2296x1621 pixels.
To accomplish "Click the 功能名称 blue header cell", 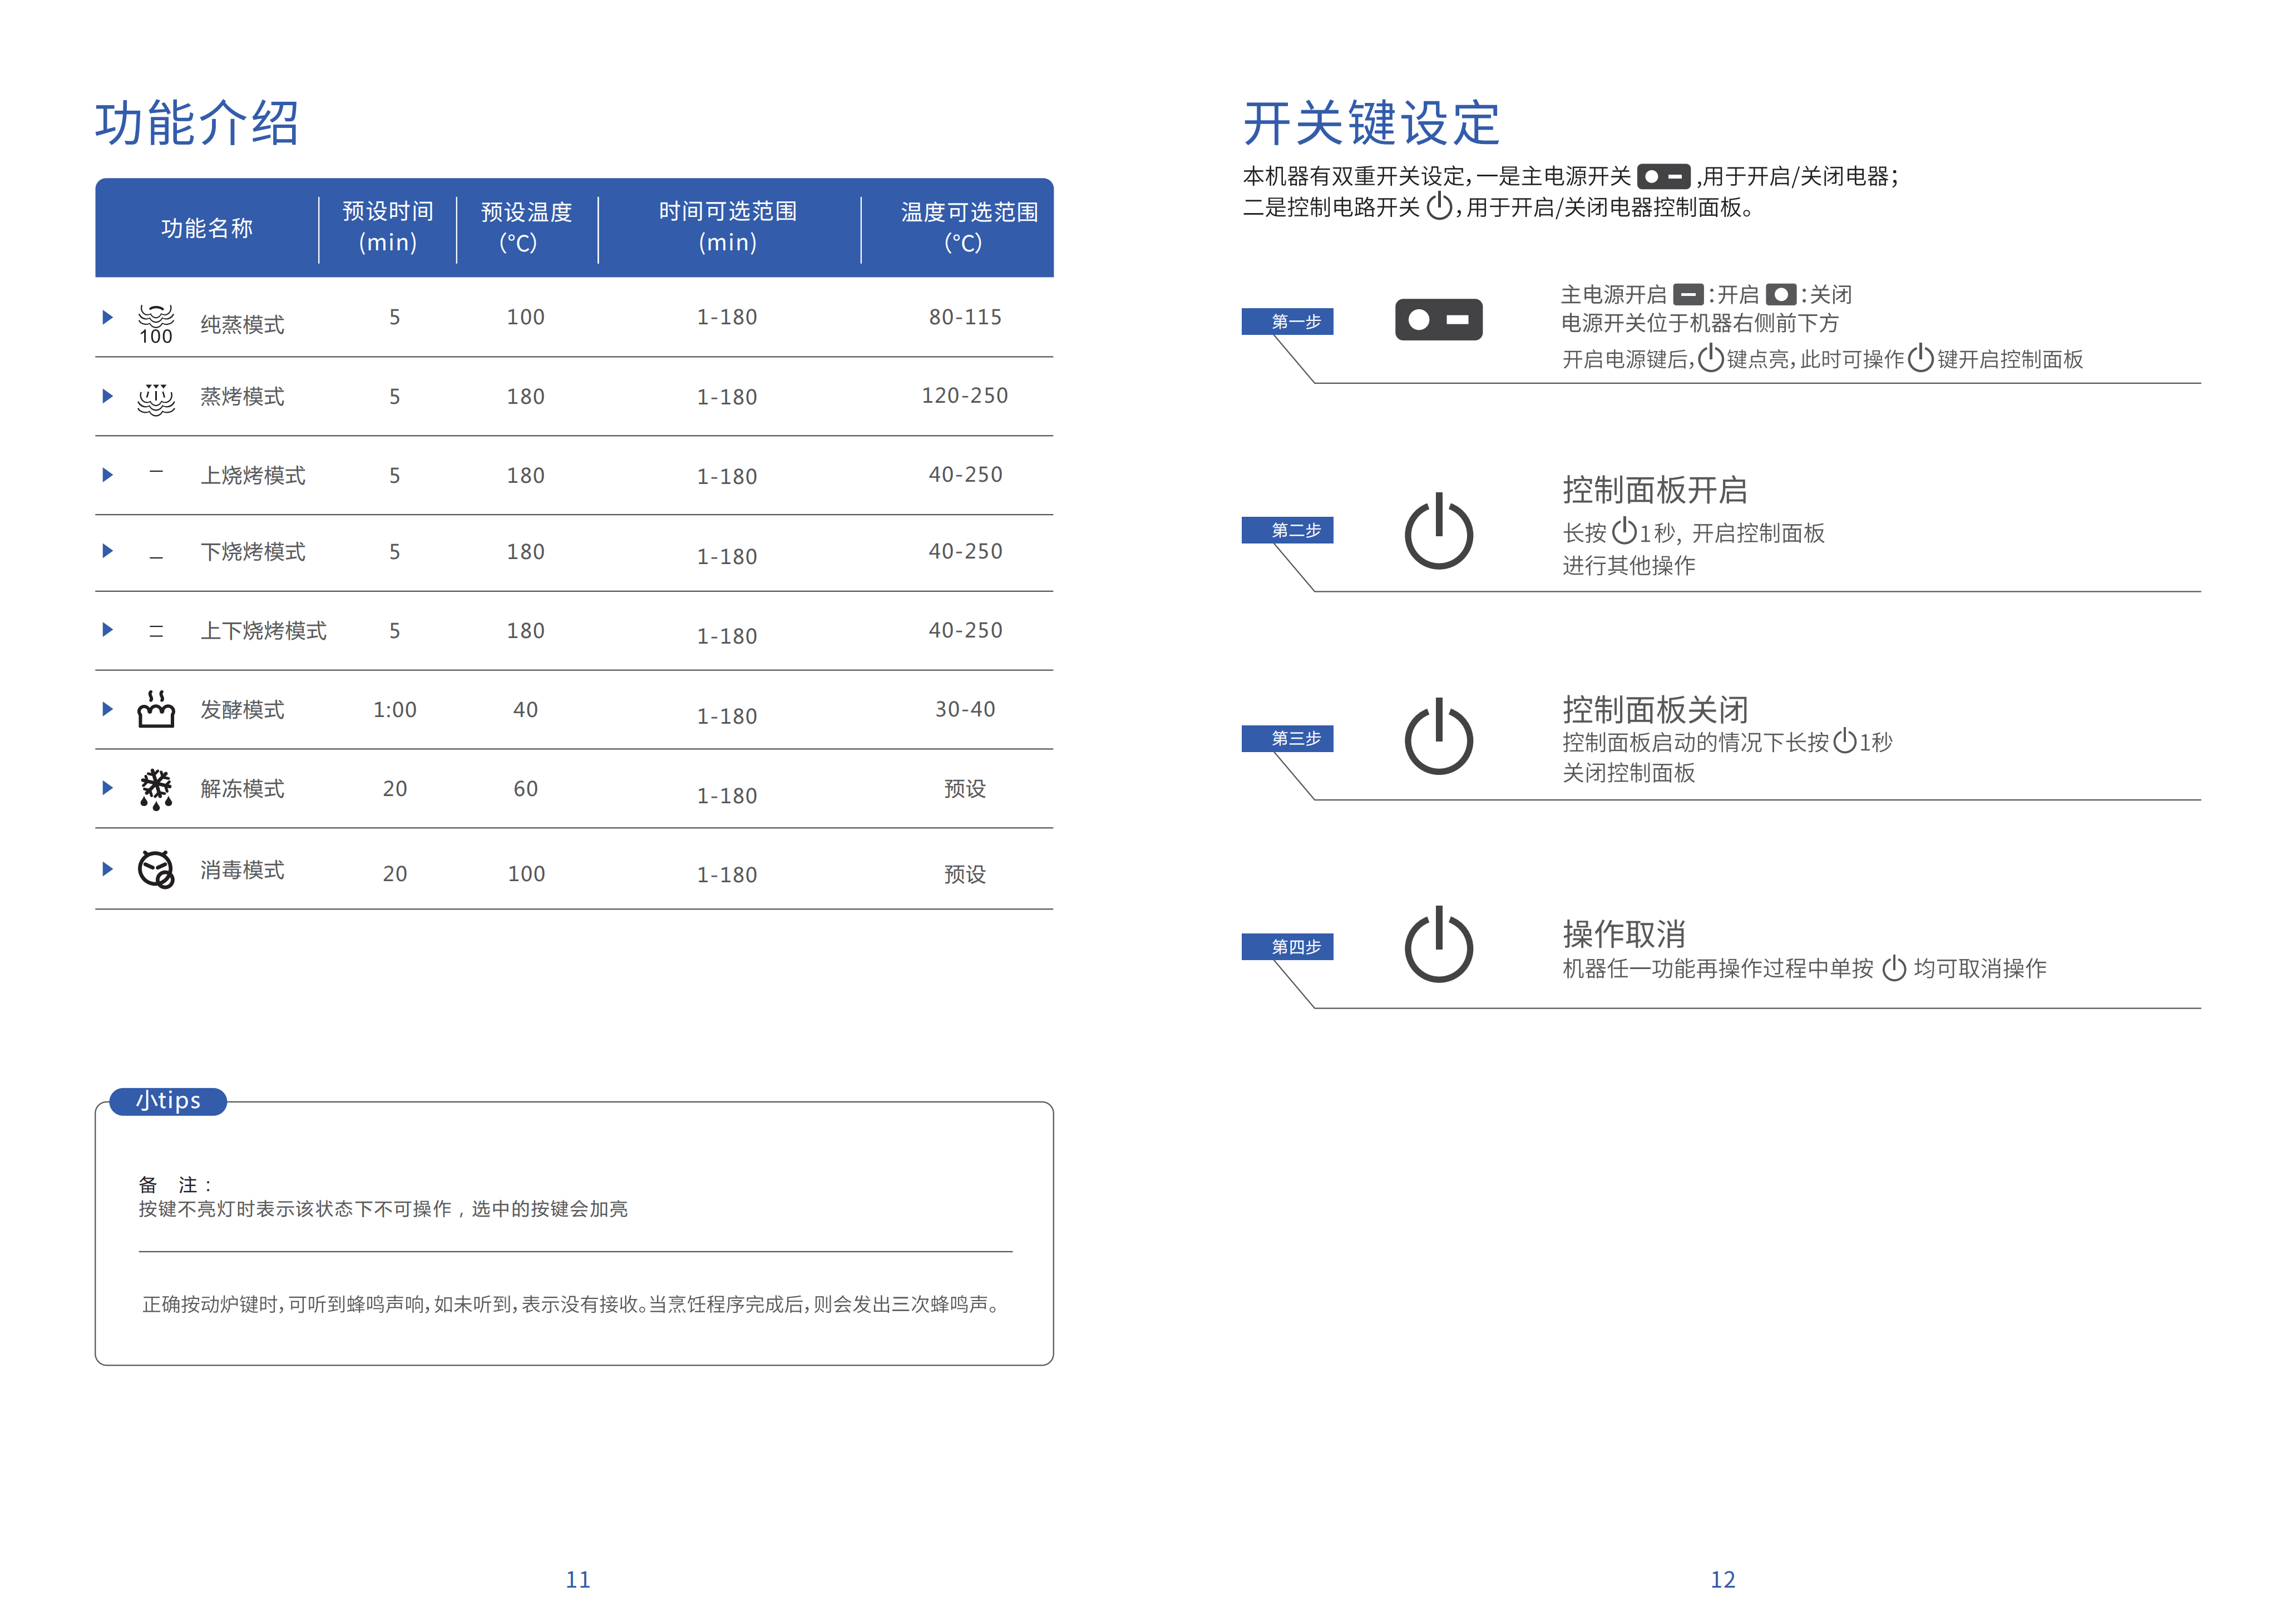I will [207, 228].
